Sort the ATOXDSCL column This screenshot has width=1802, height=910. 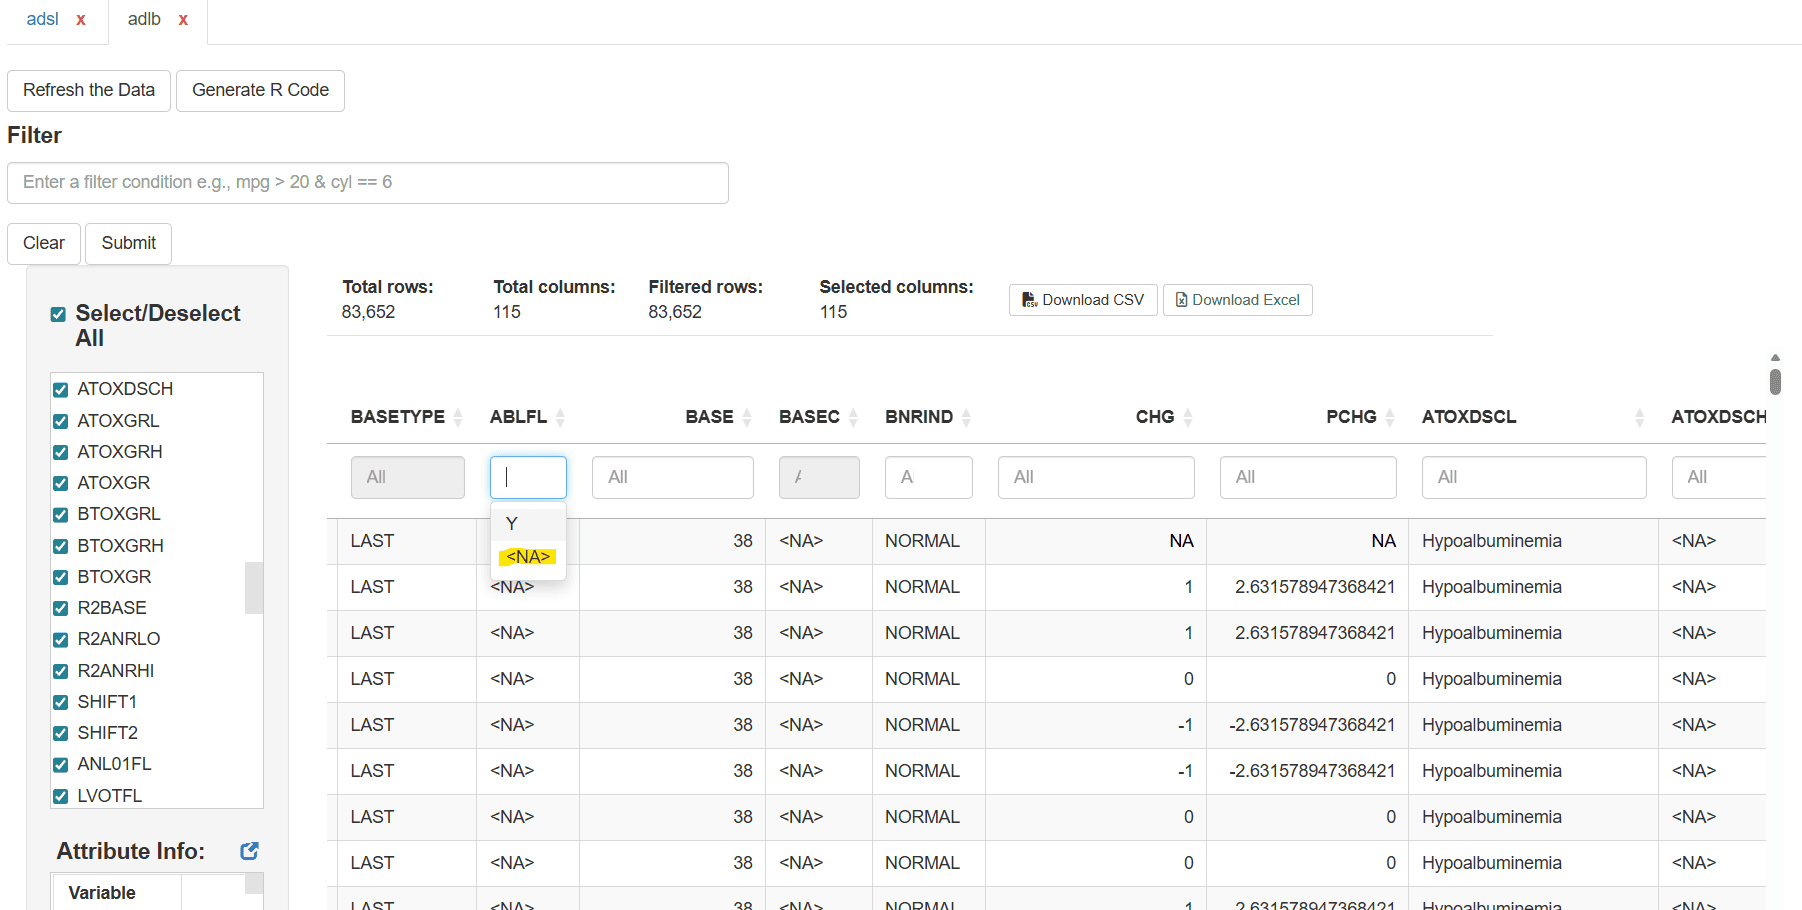click(1639, 418)
